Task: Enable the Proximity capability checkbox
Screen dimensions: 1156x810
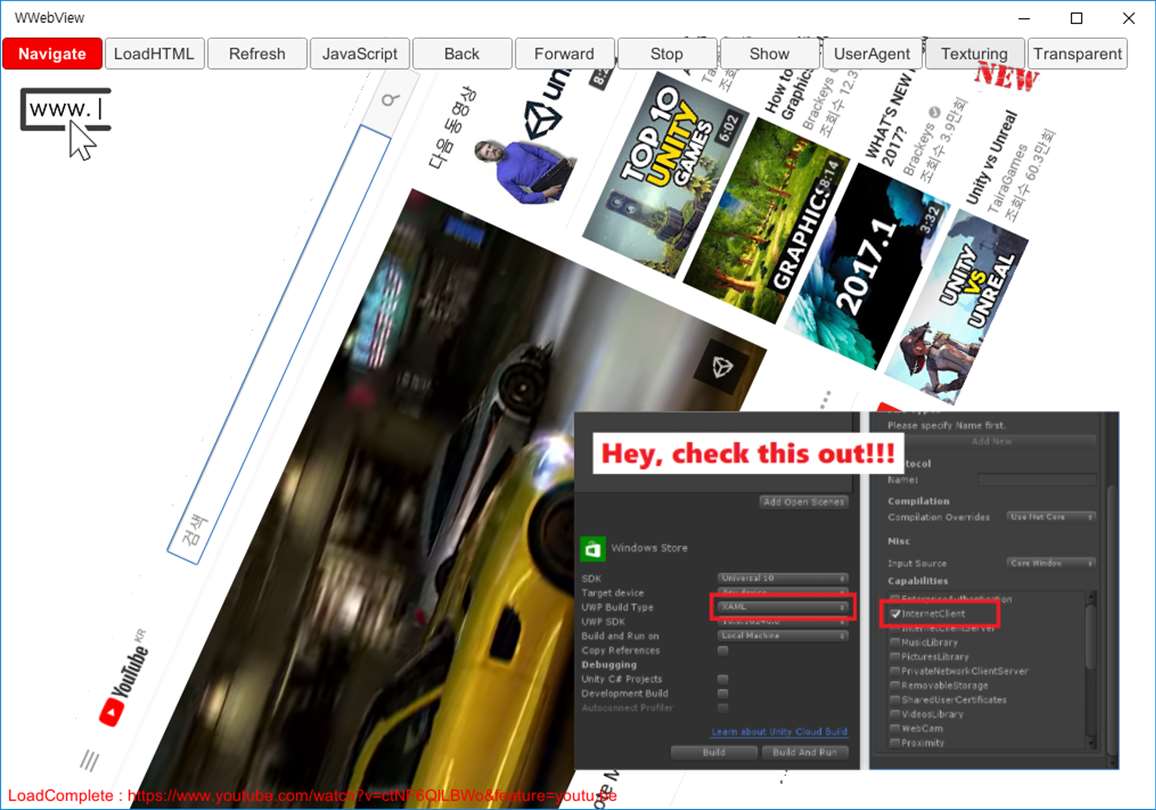Action: click(895, 742)
